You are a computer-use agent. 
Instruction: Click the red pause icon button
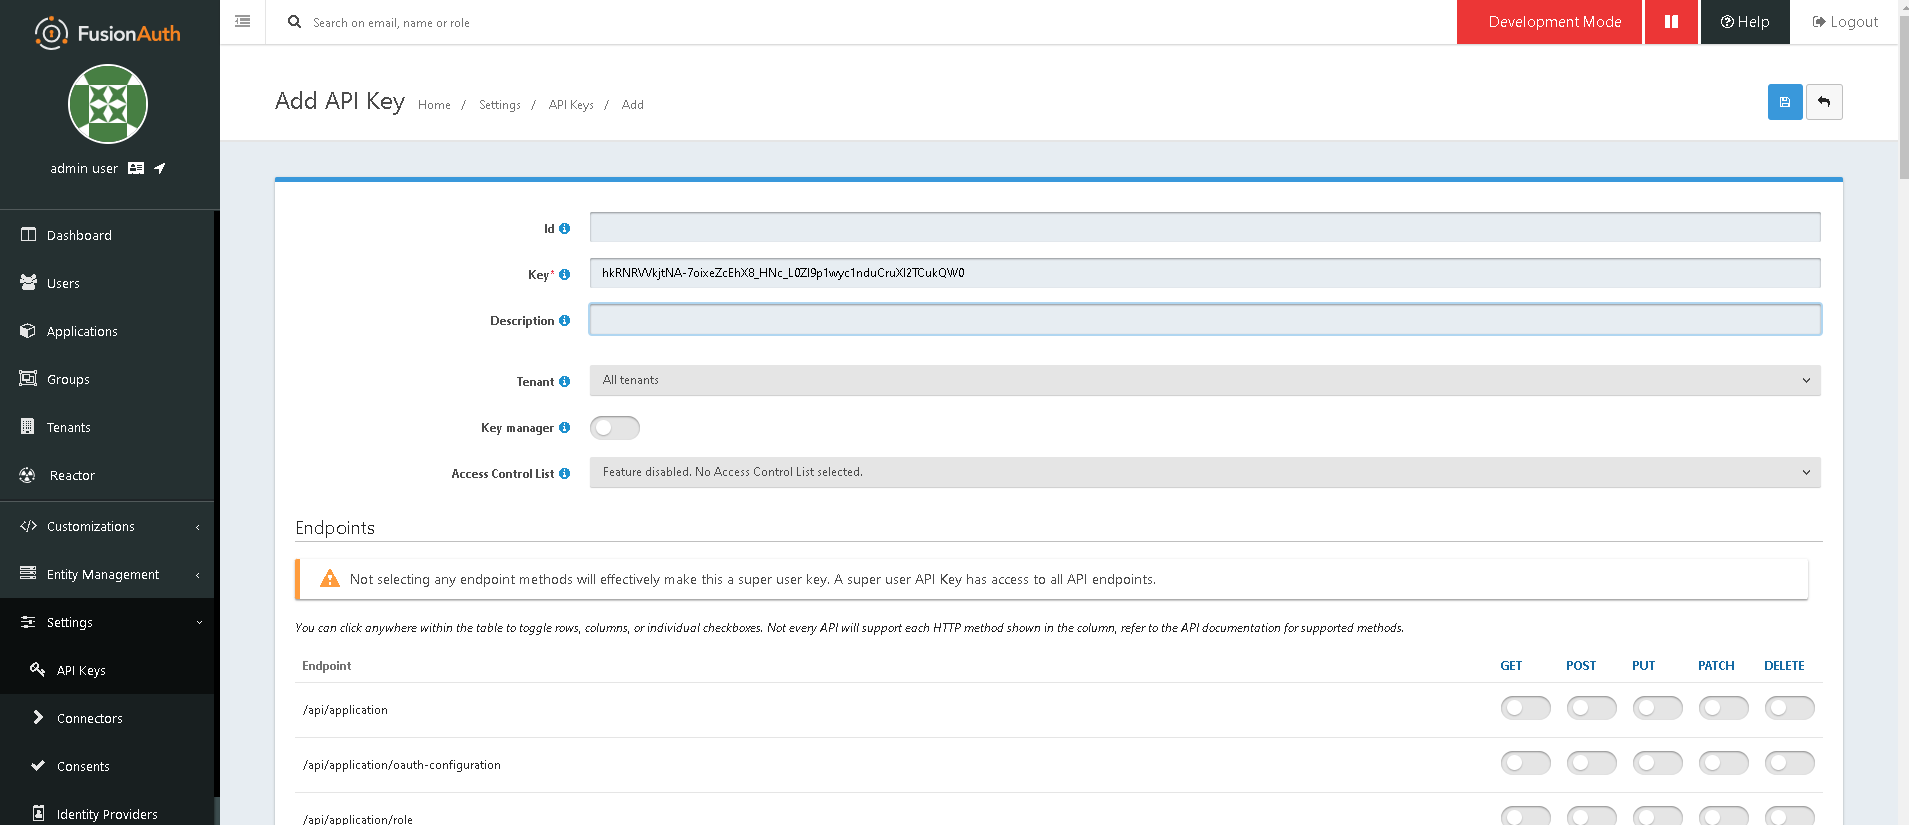(x=1671, y=22)
